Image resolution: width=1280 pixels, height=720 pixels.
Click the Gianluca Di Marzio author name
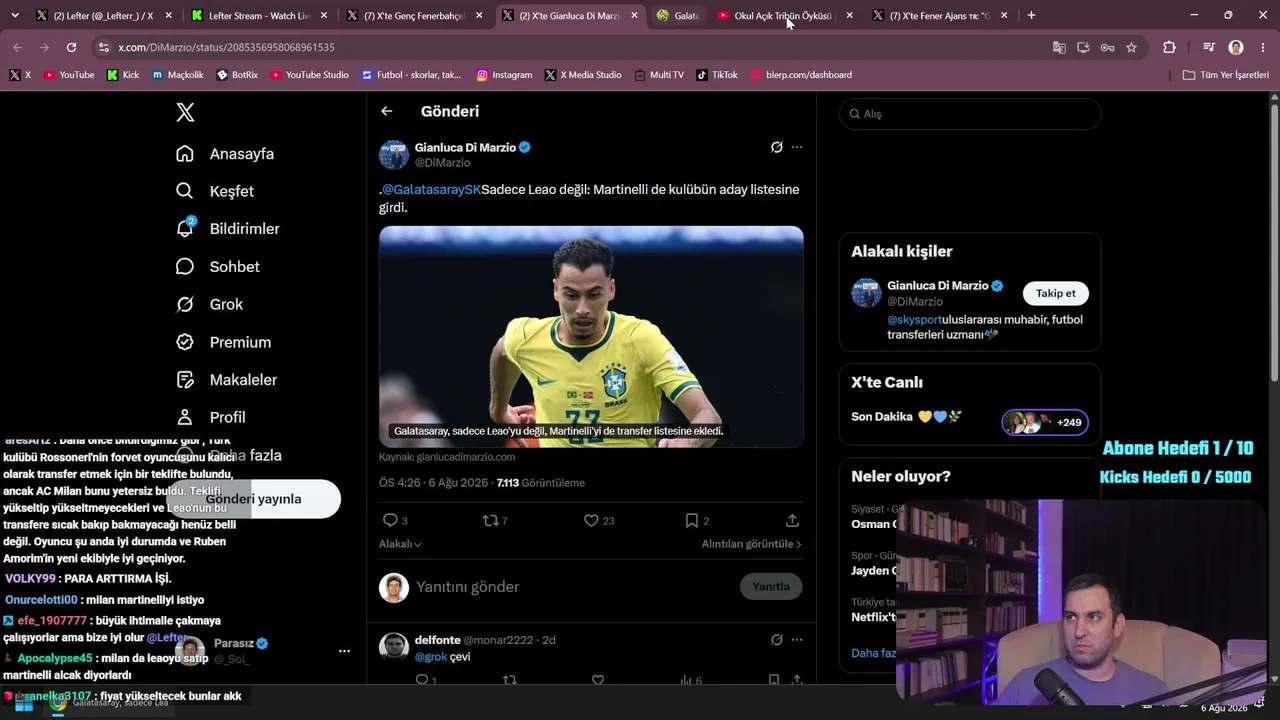(x=465, y=147)
